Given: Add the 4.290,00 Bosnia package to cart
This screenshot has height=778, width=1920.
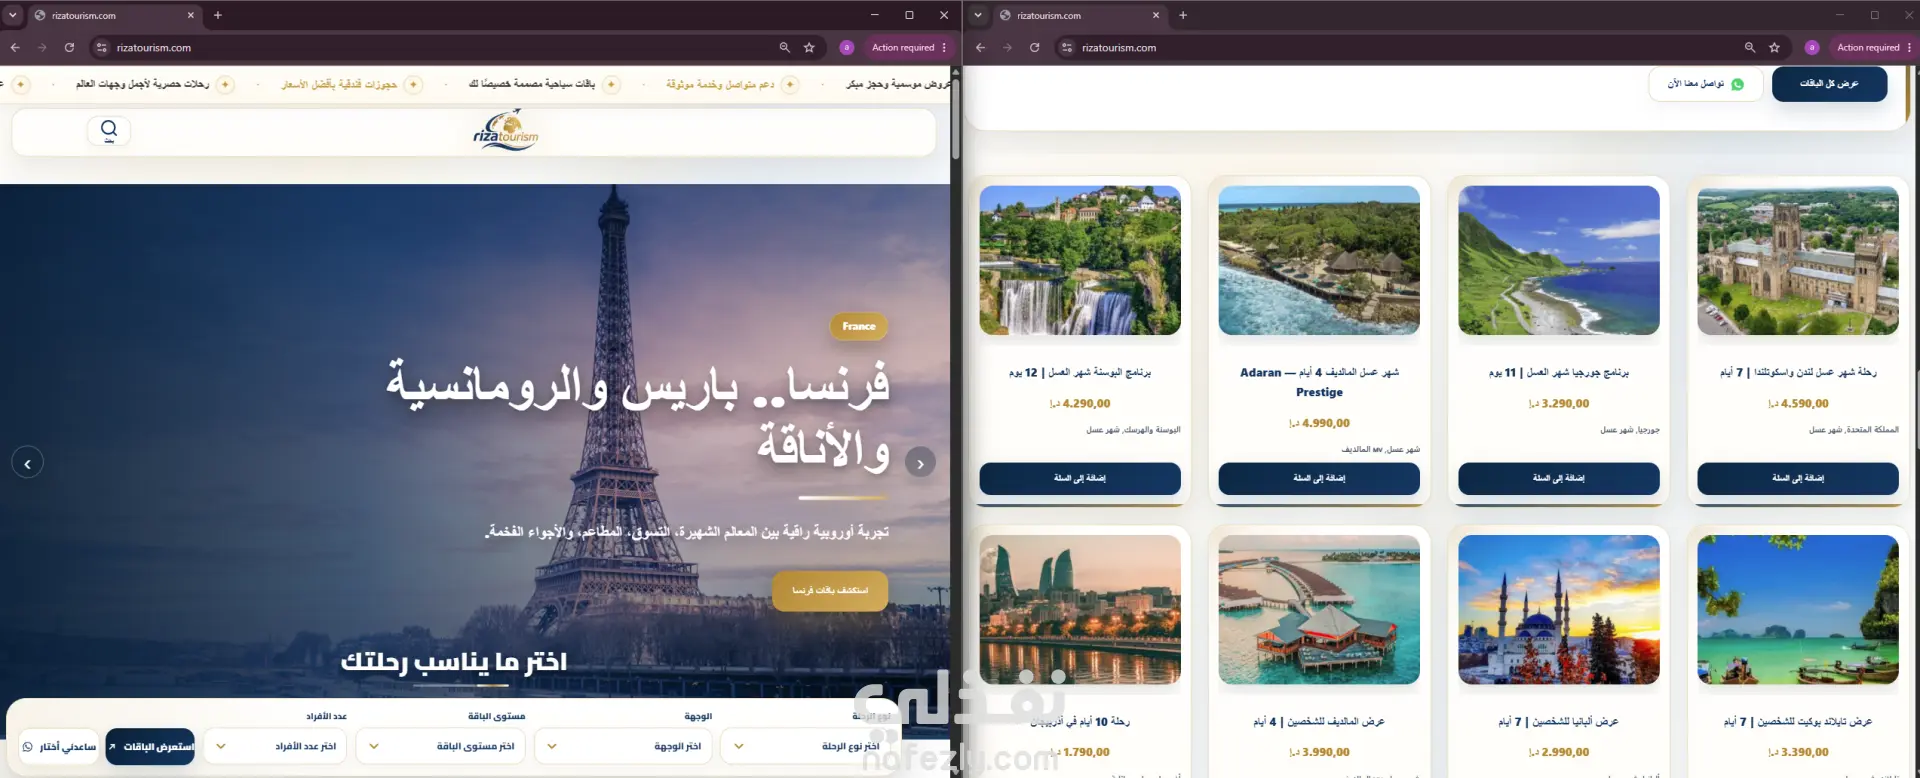Looking at the screenshot, I should (1080, 478).
